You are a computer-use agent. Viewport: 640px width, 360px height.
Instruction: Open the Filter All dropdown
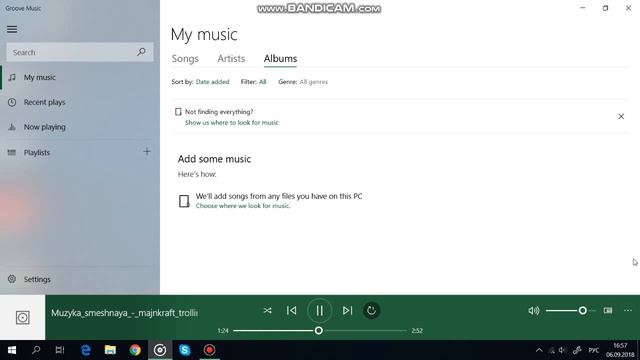click(262, 82)
